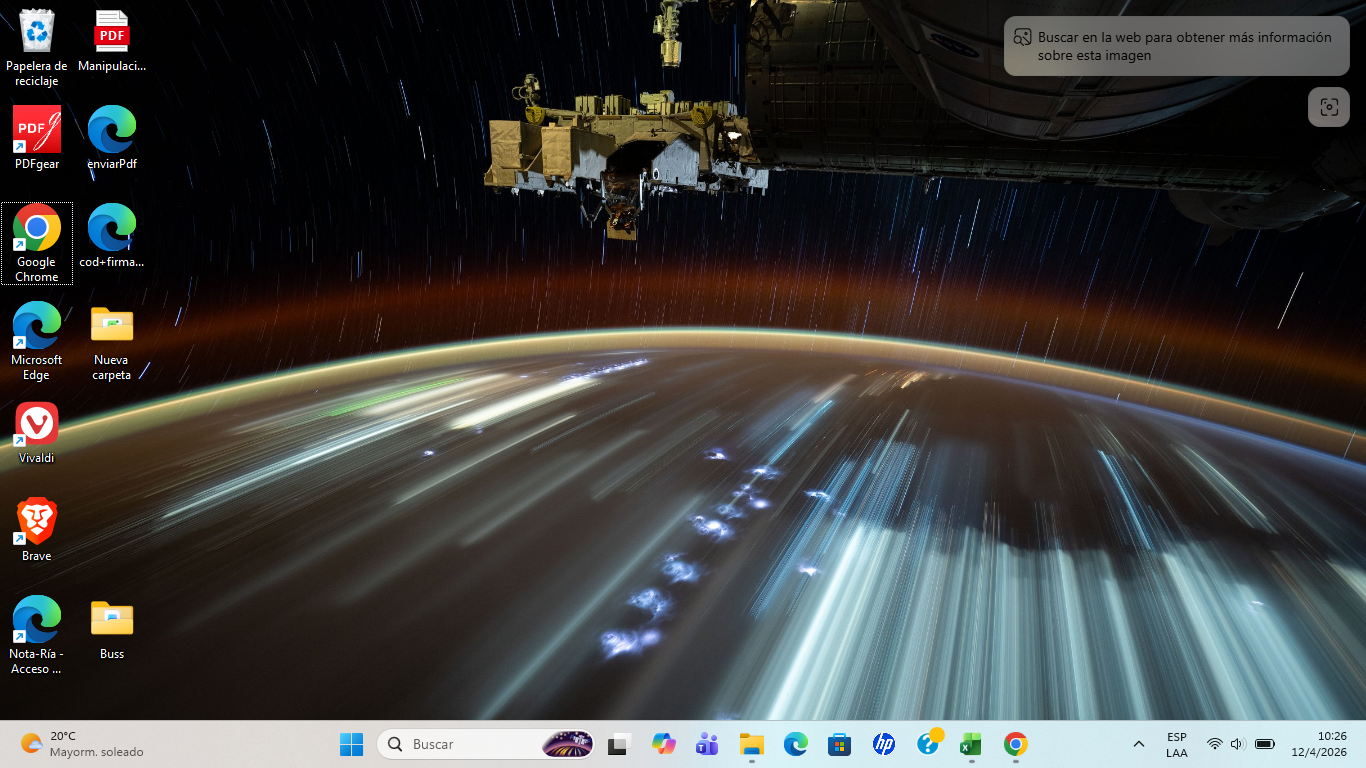Open Microsoft Store from the taskbar
This screenshot has height=768, width=1366.
(x=839, y=744)
